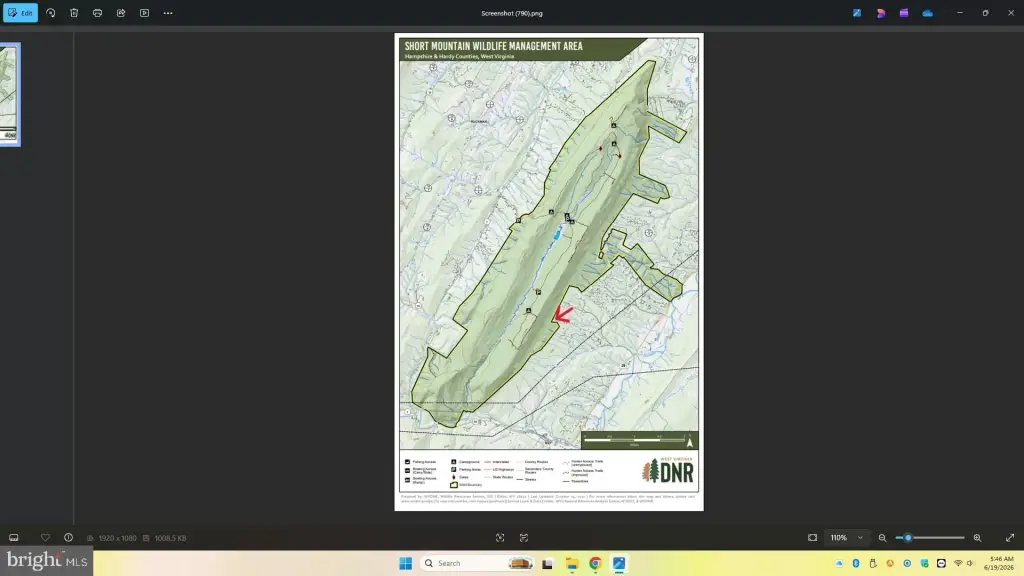Adjust the zoom slider handle
The image size is (1024, 576).
(x=908, y=538)
